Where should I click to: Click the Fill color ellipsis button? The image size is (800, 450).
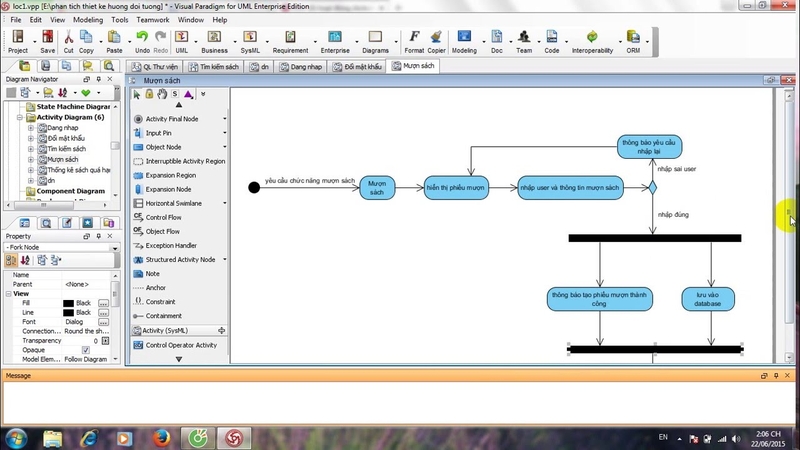103,303
